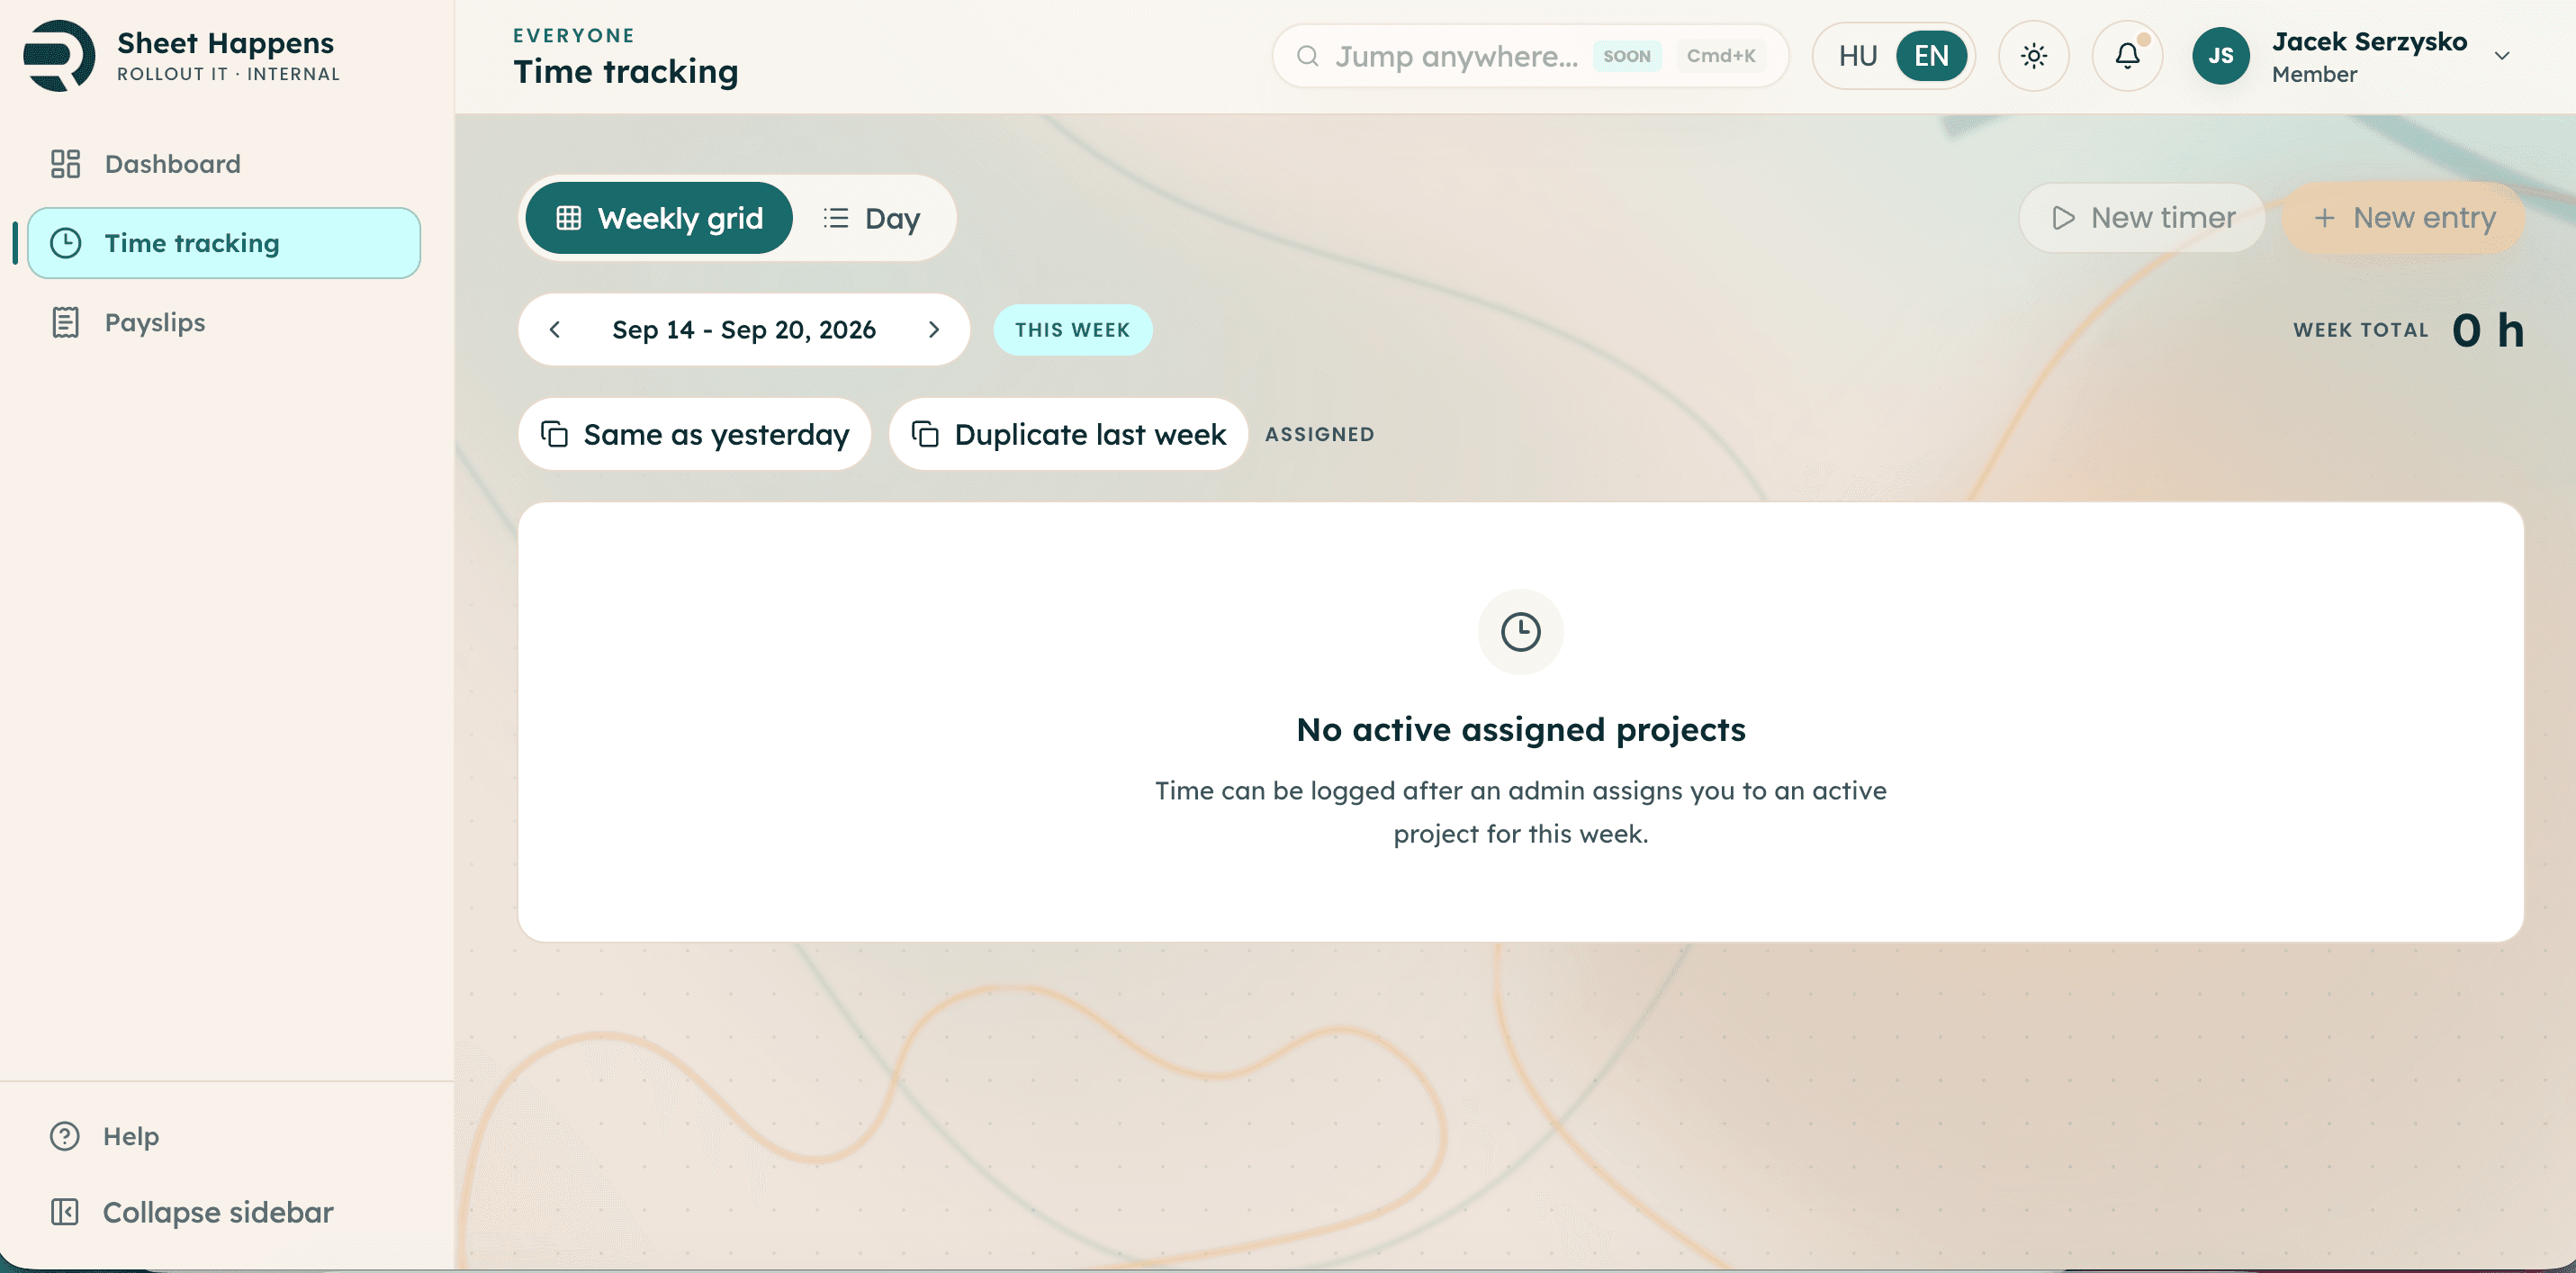The height and width of the screenshot is (1273, 2576).
Task: Create a New entry
Action: click(x=2403, y=217)
